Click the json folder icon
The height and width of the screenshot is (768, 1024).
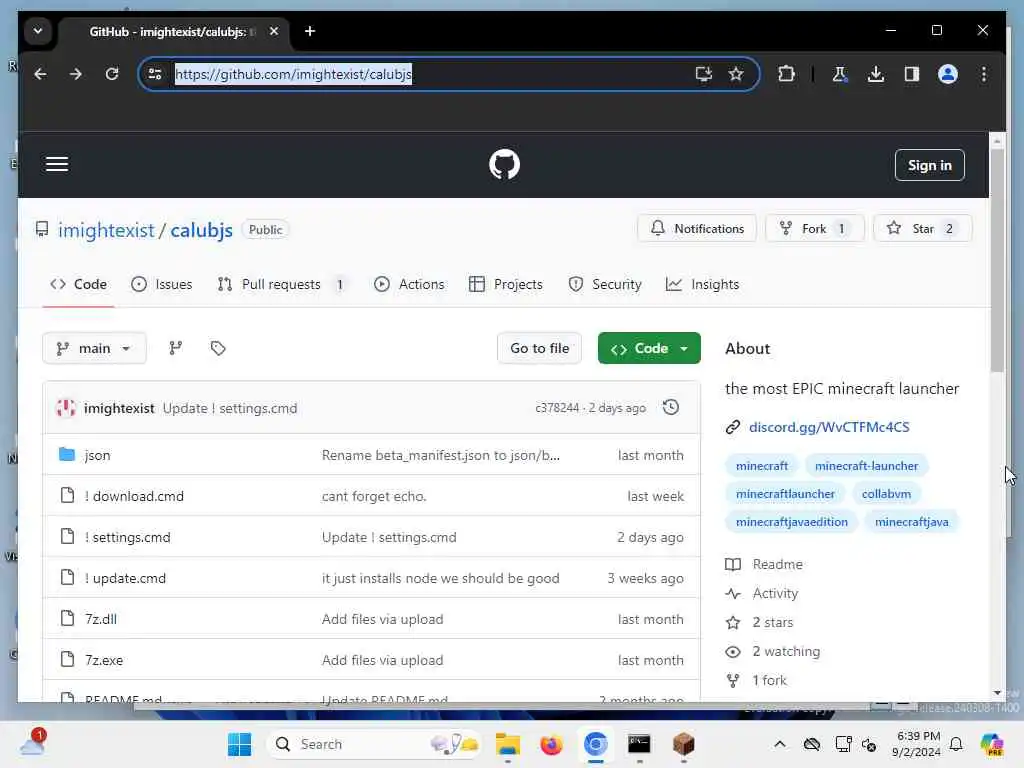(x=67, y=455)
